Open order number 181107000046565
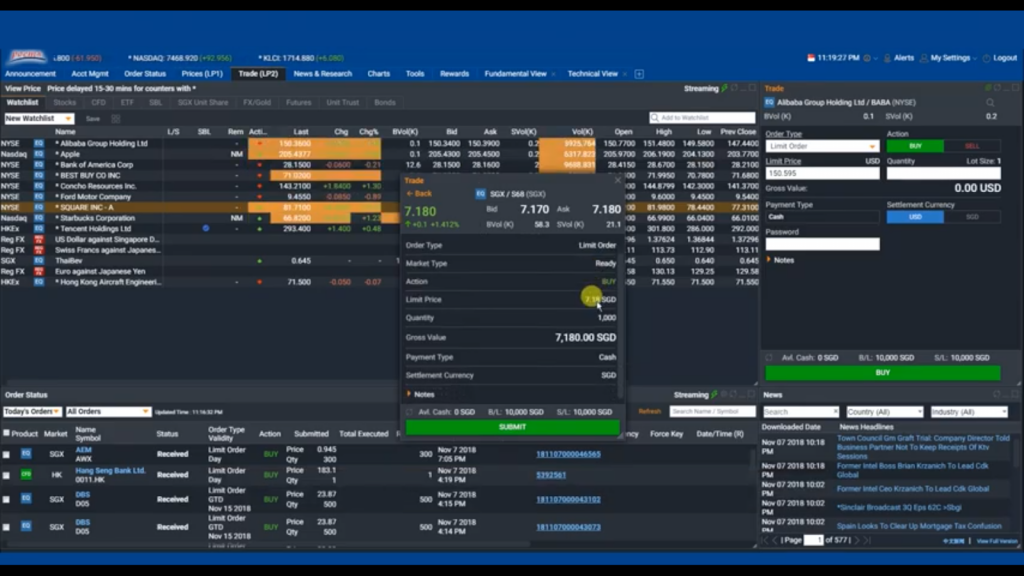Screen dimensions: 1024x576 coord(568,454)
